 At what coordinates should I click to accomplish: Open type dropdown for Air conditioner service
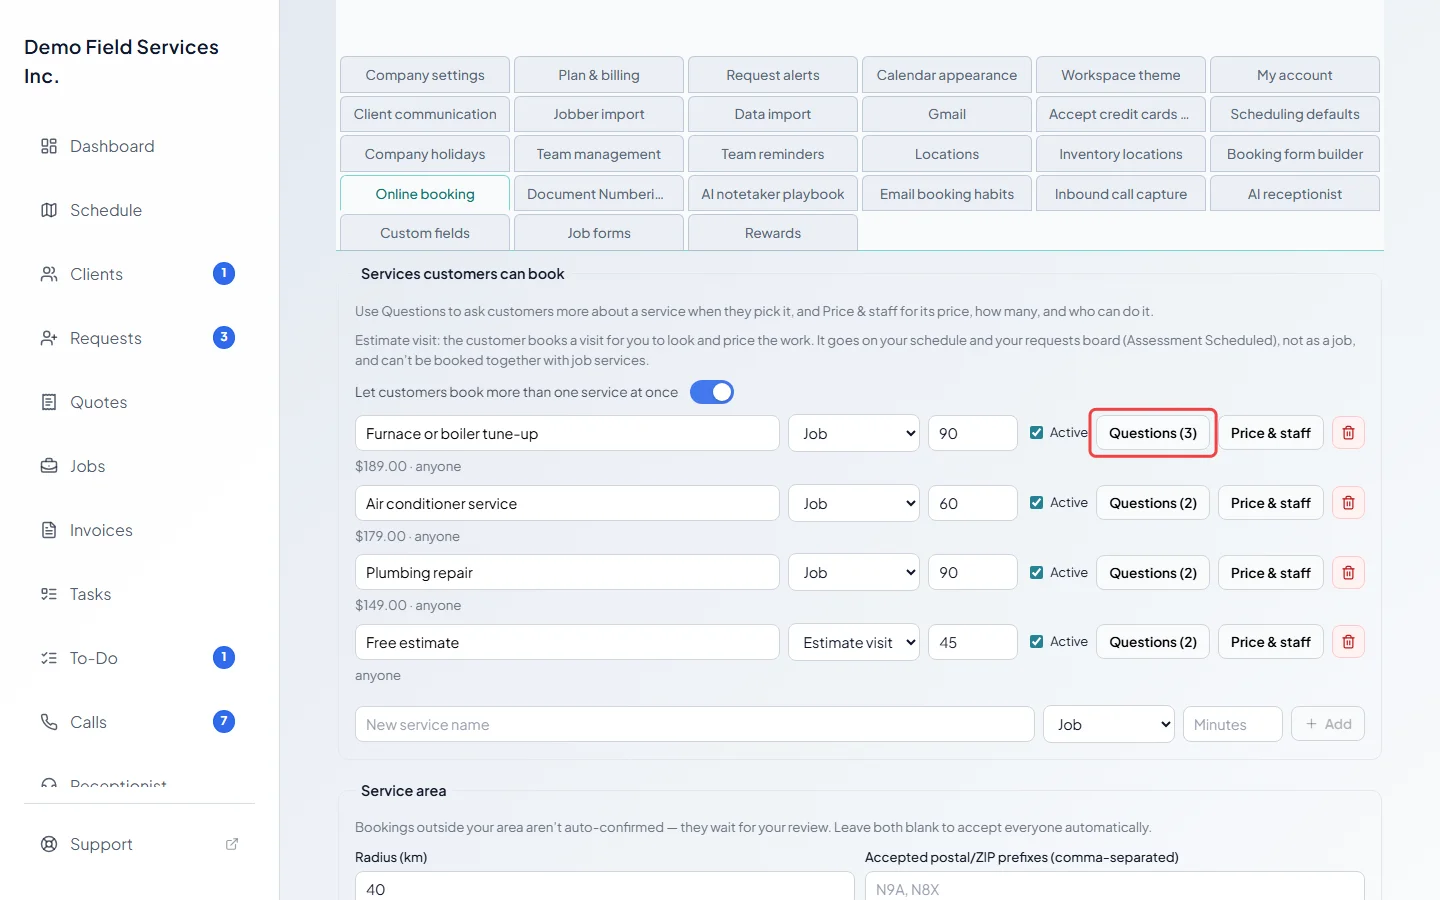coord(854,503)
